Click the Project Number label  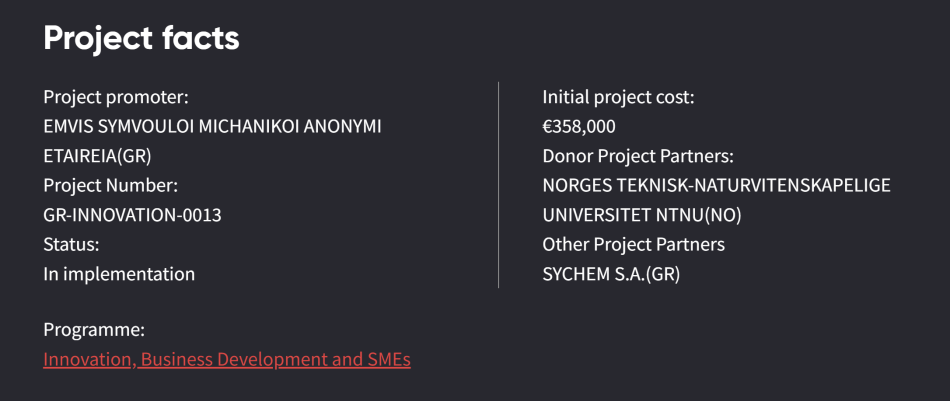pyautogui.click(x=110, y=185)
